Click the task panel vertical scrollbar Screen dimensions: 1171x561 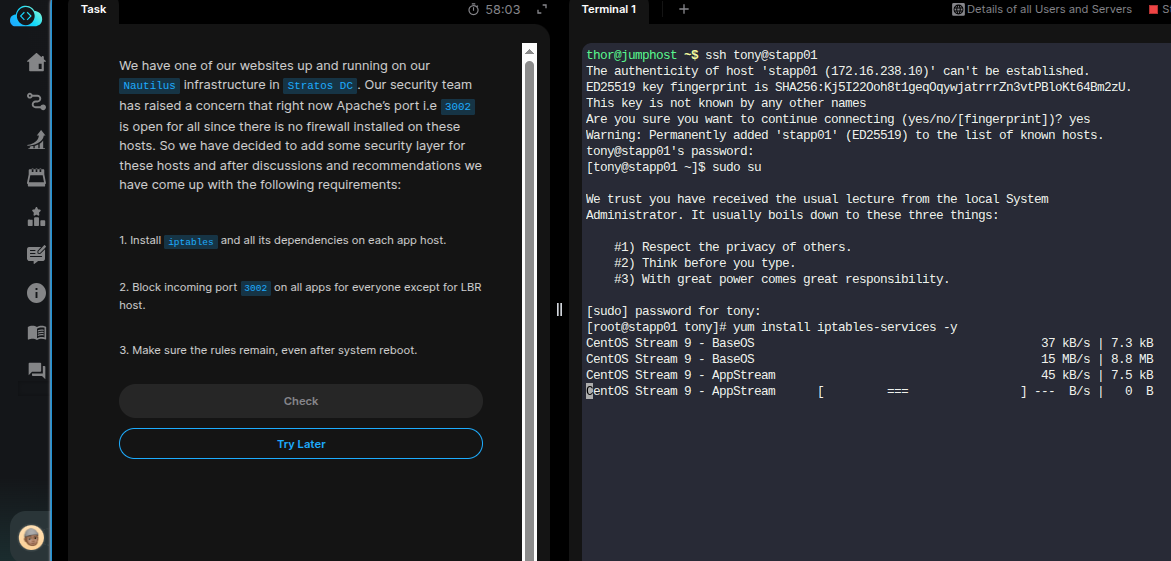[528, 300]
